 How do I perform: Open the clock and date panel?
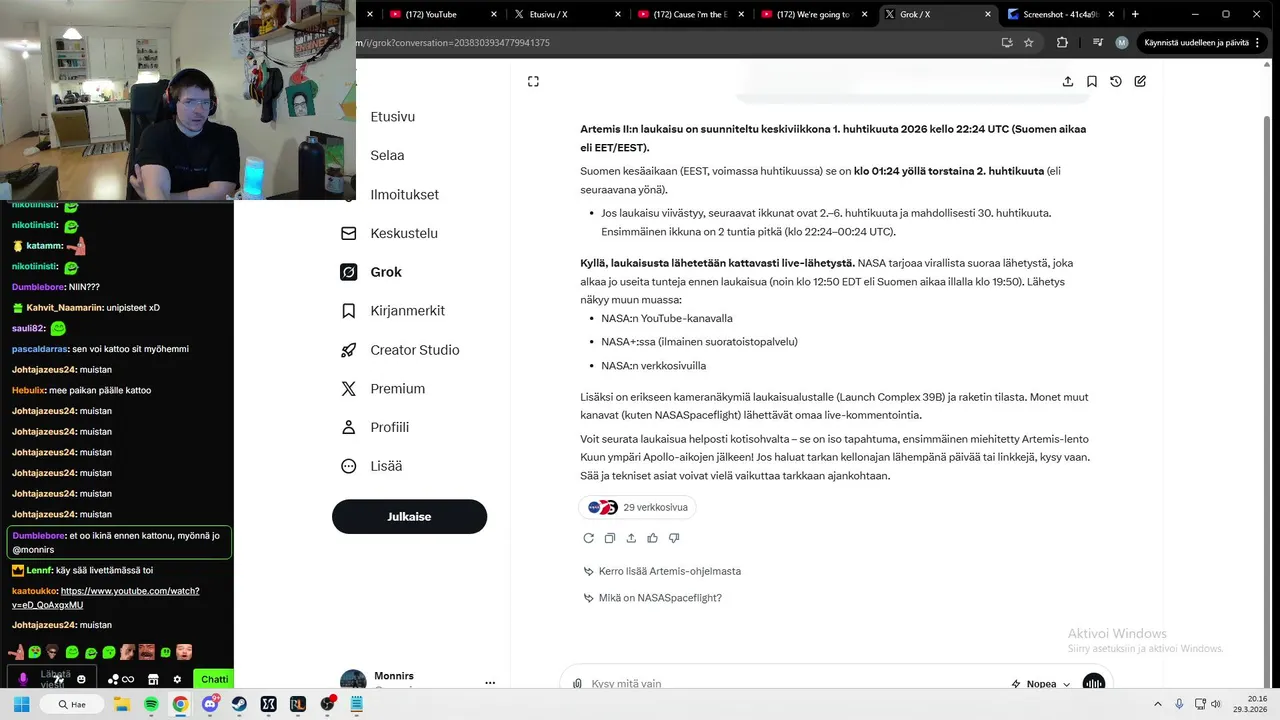click(x=1251, y=704)
